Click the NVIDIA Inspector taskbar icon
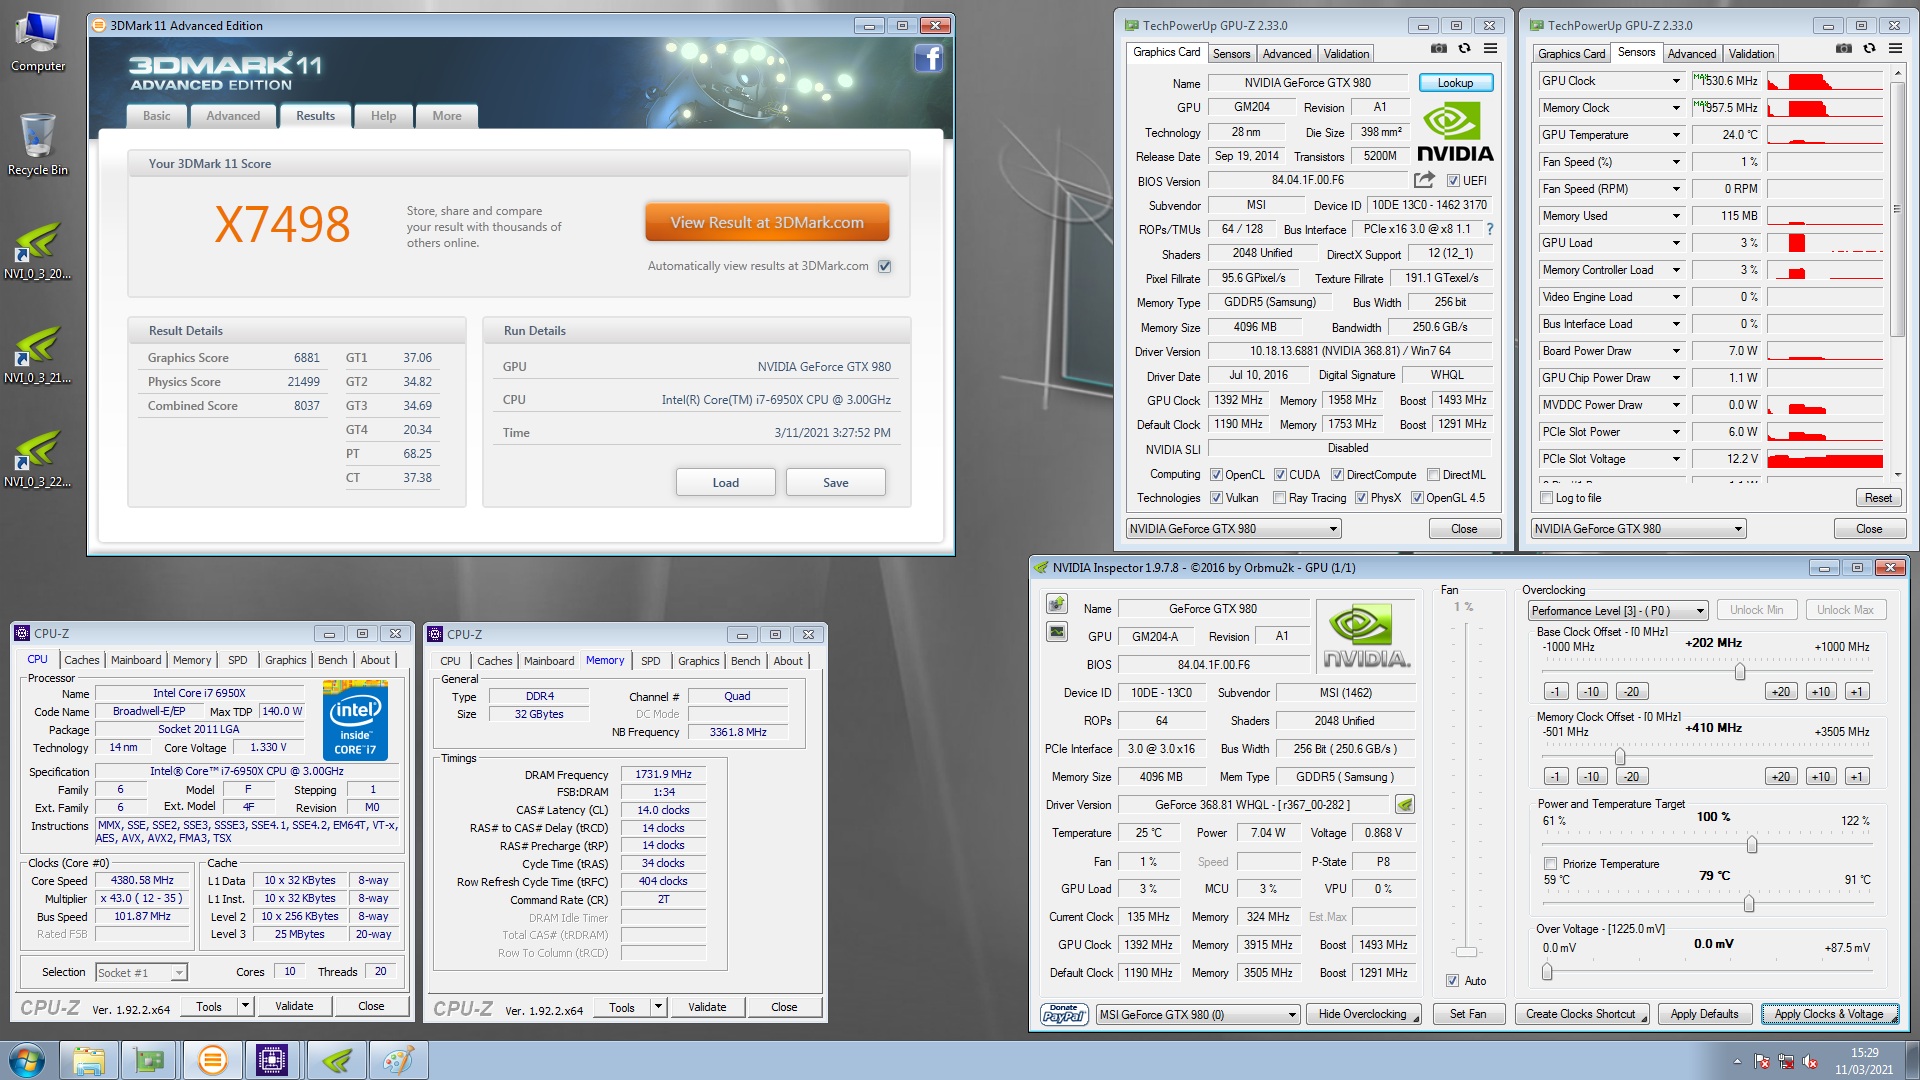 coord(337,1060)
